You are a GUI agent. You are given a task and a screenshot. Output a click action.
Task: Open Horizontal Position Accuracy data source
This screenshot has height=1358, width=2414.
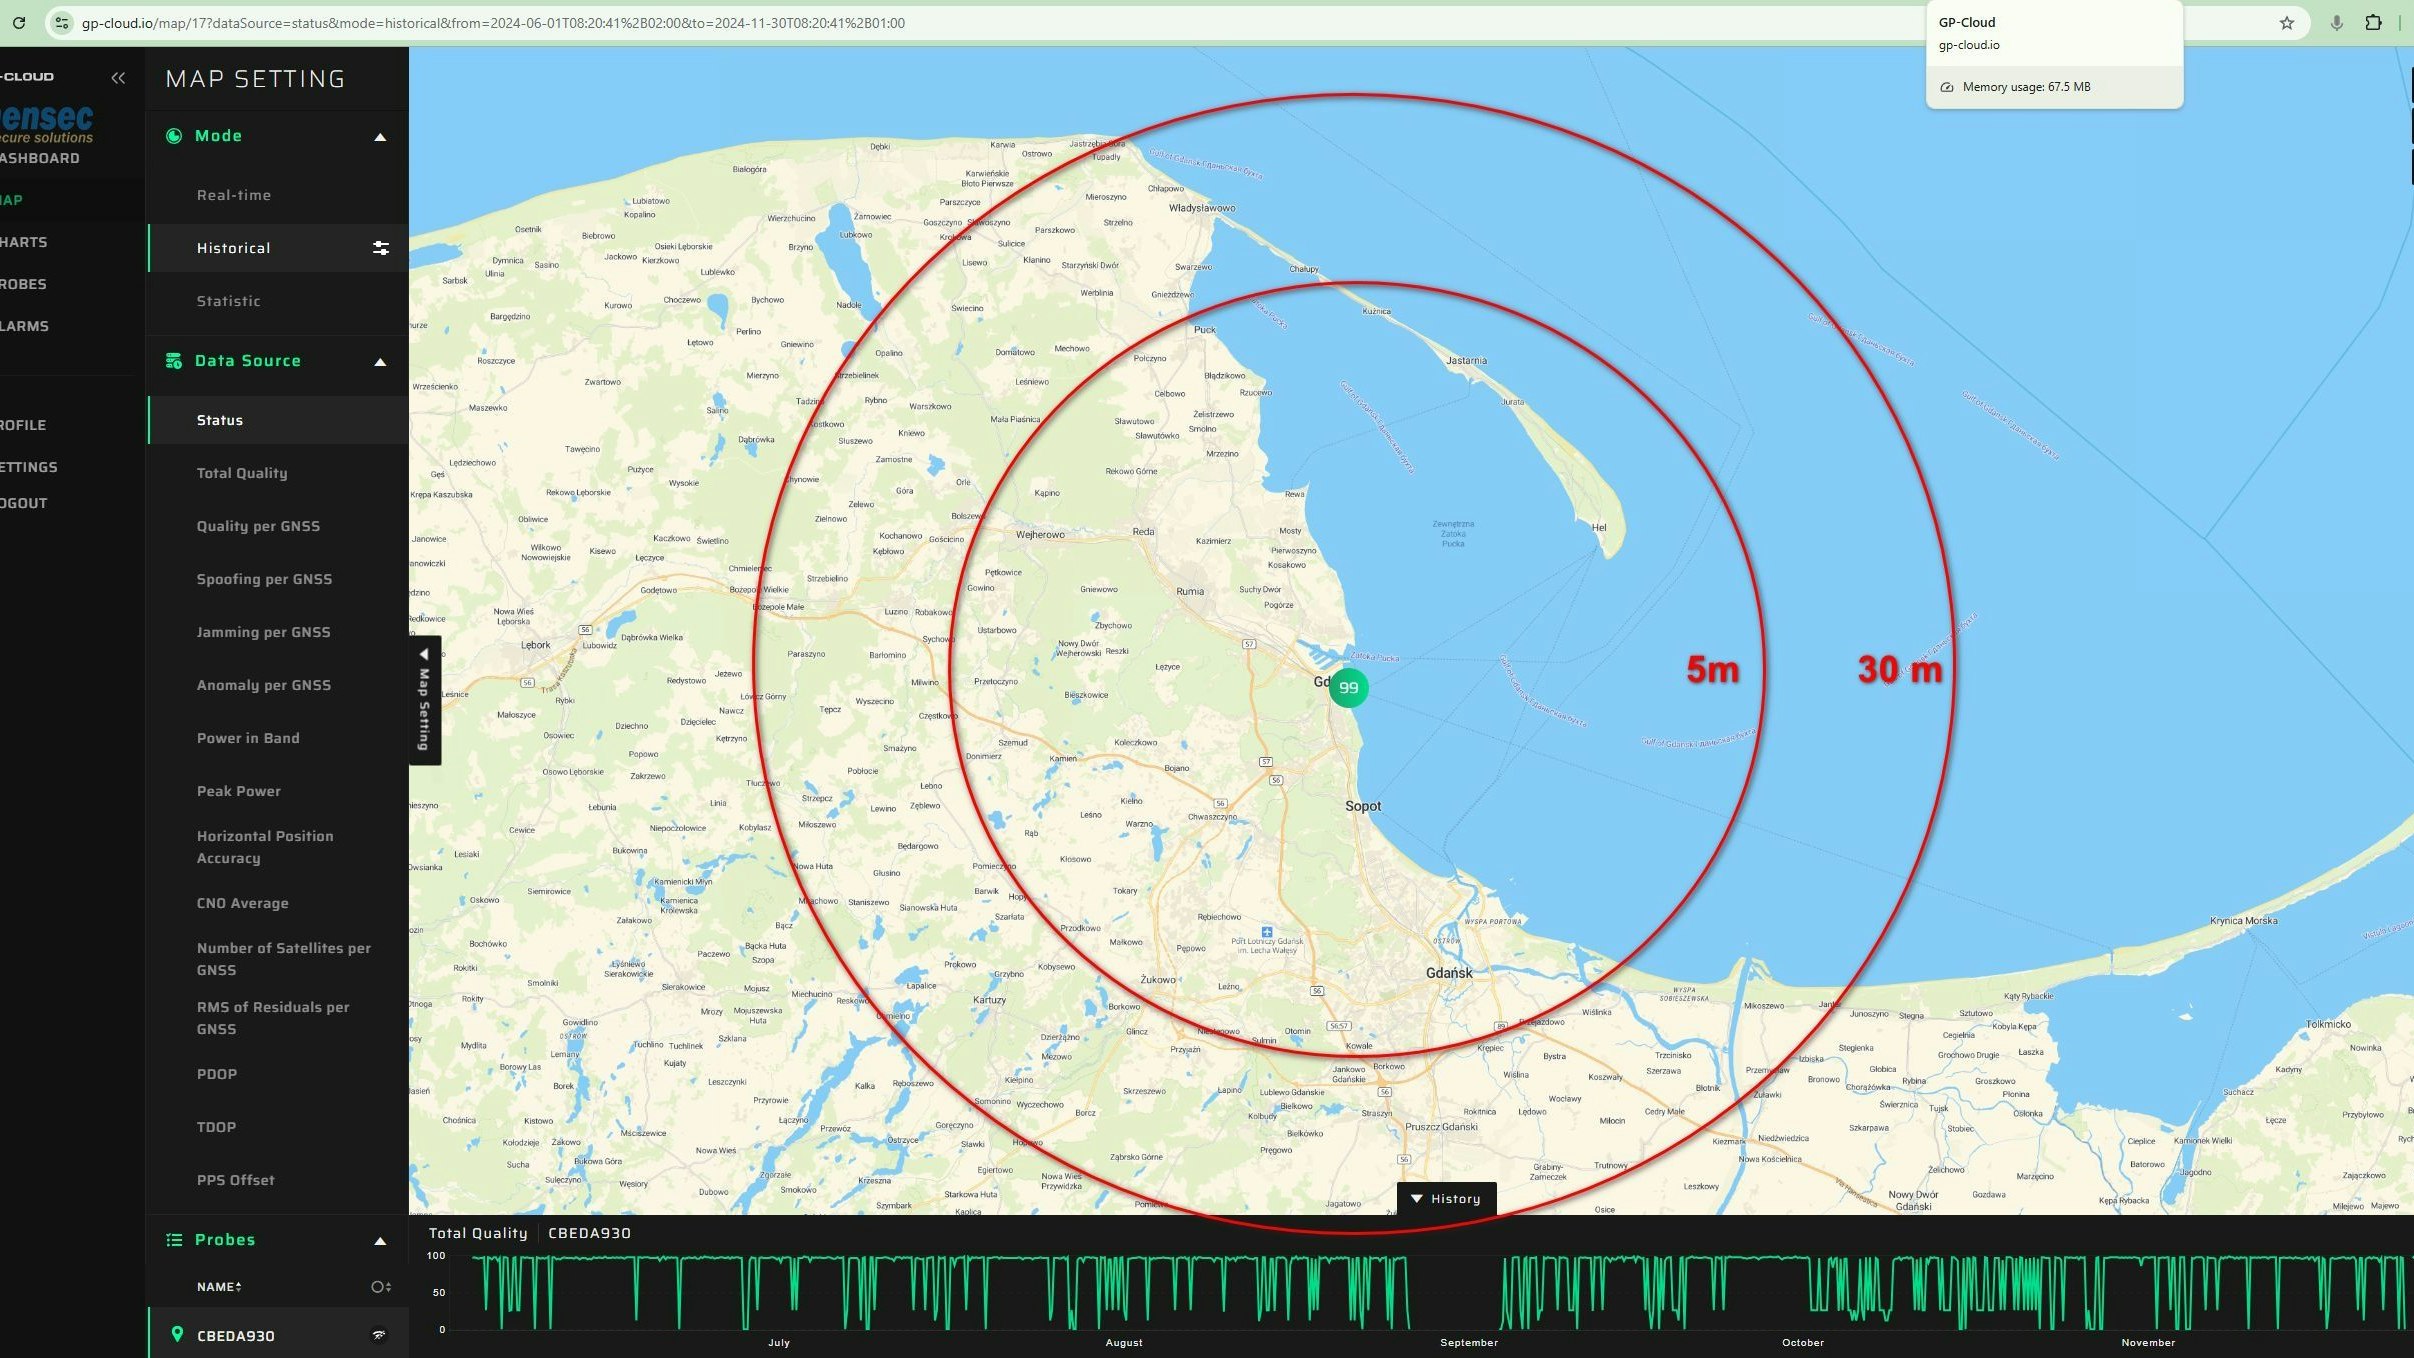[x=265, y=846]
